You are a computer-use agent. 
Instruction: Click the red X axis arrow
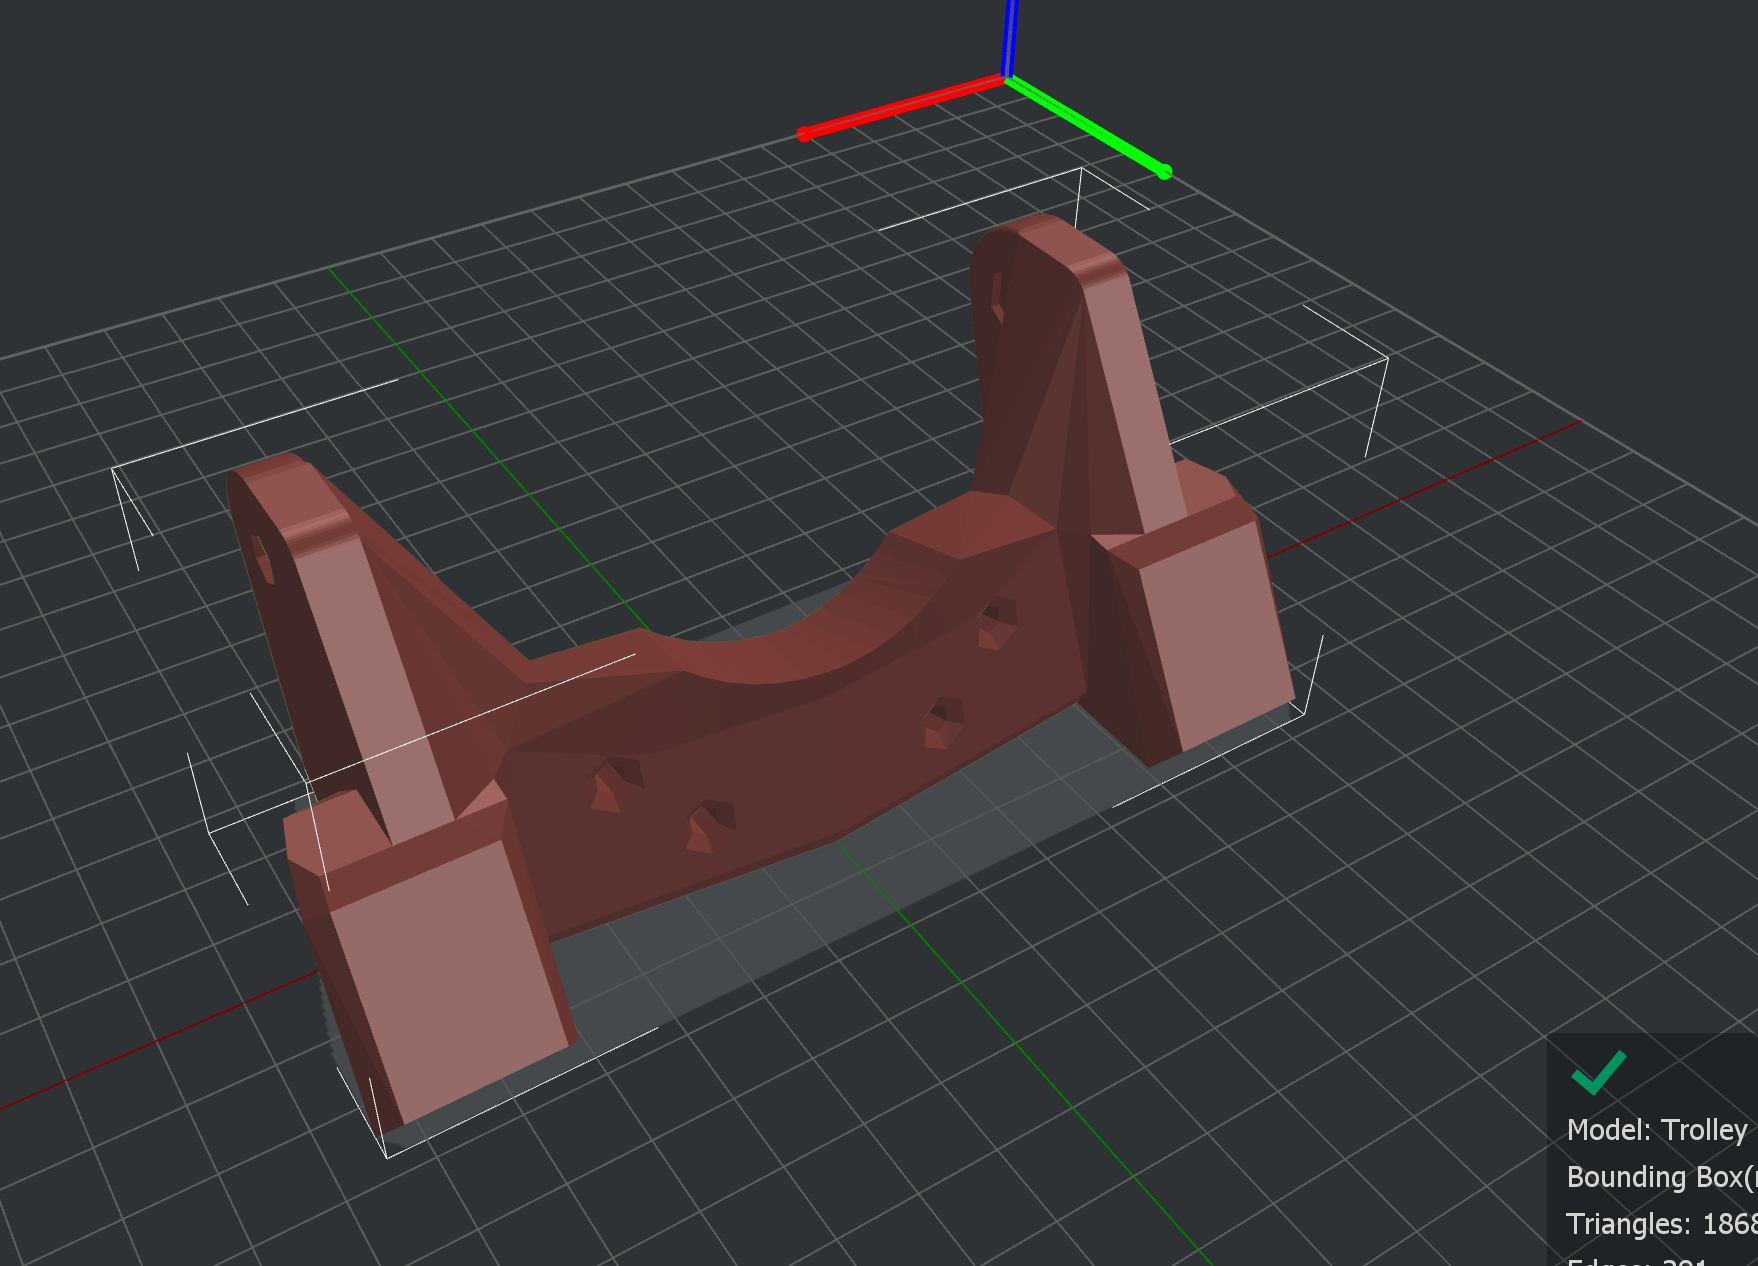click(x=900, y=106)
